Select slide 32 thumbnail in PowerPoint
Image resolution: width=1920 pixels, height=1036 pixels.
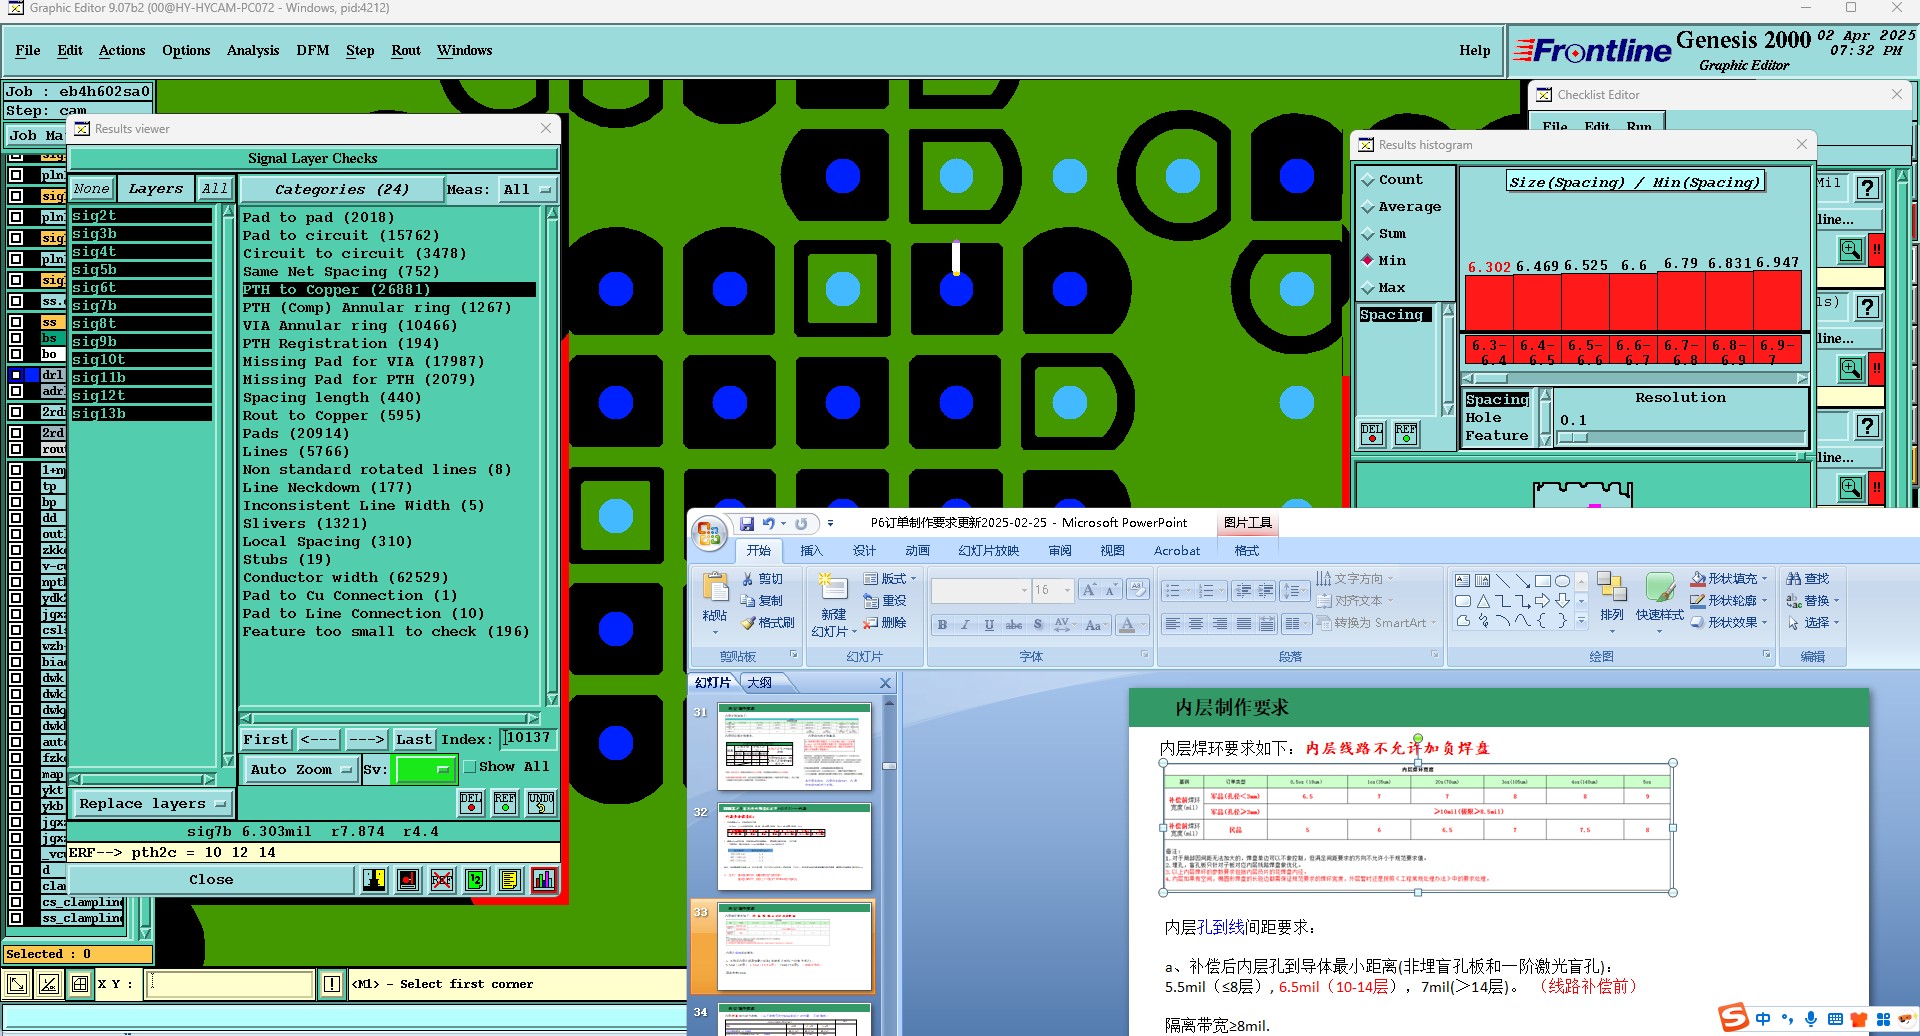pos(794,846)
